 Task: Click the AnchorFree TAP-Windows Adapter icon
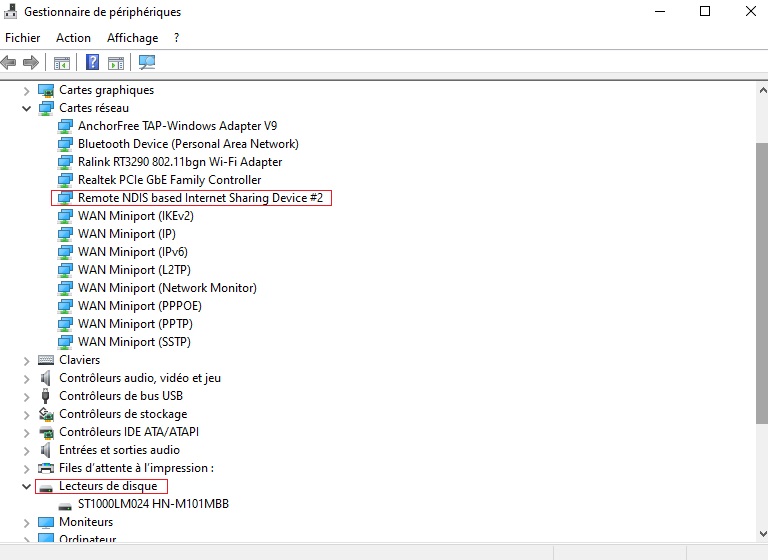[65, 126]
